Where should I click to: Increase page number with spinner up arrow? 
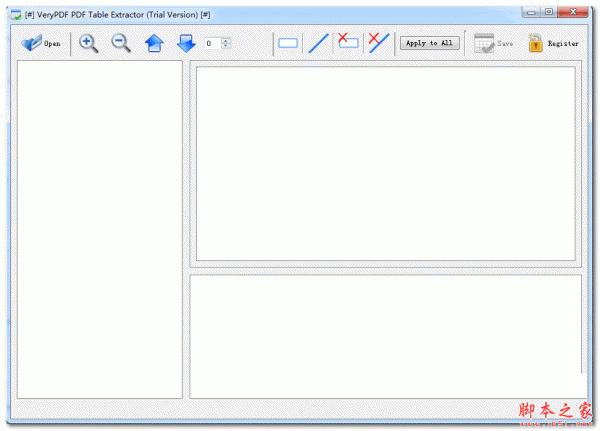[x=226, y=40]
